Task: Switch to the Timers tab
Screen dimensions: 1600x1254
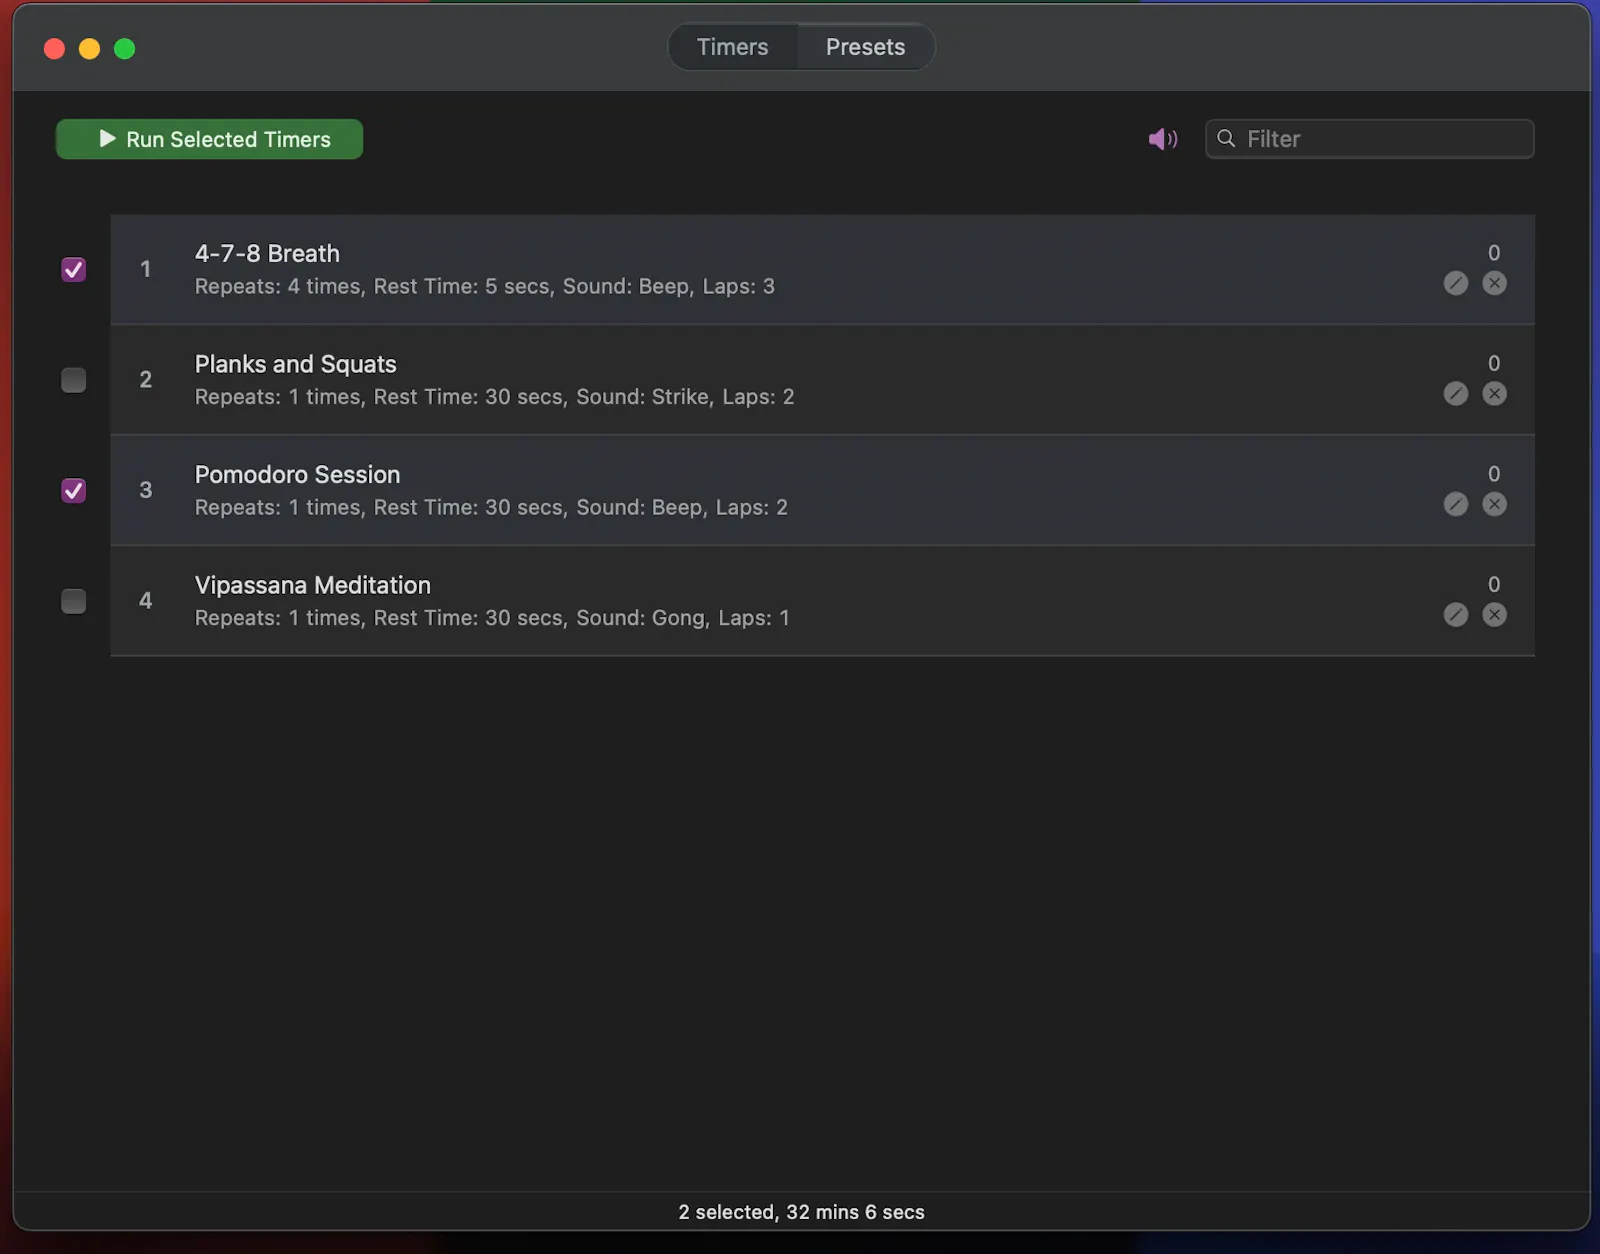Action: (x=733, y=47)
